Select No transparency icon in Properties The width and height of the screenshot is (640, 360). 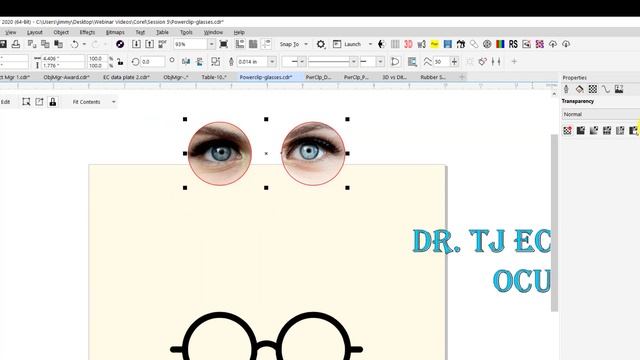click(567, 131)
